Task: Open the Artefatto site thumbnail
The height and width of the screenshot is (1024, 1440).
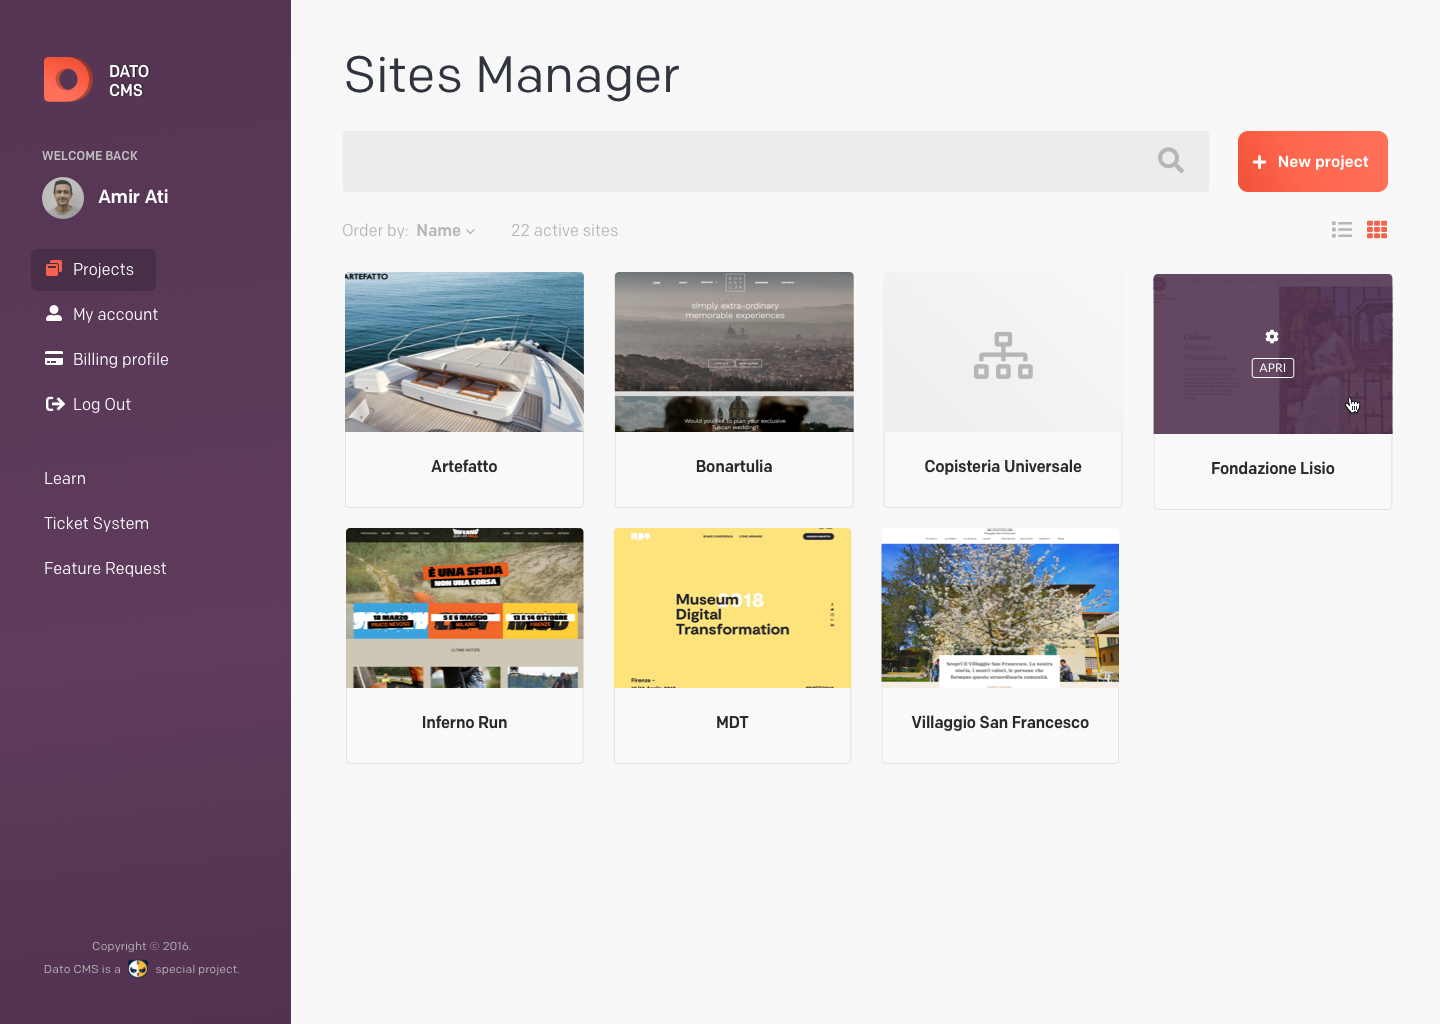Action: 464,352
